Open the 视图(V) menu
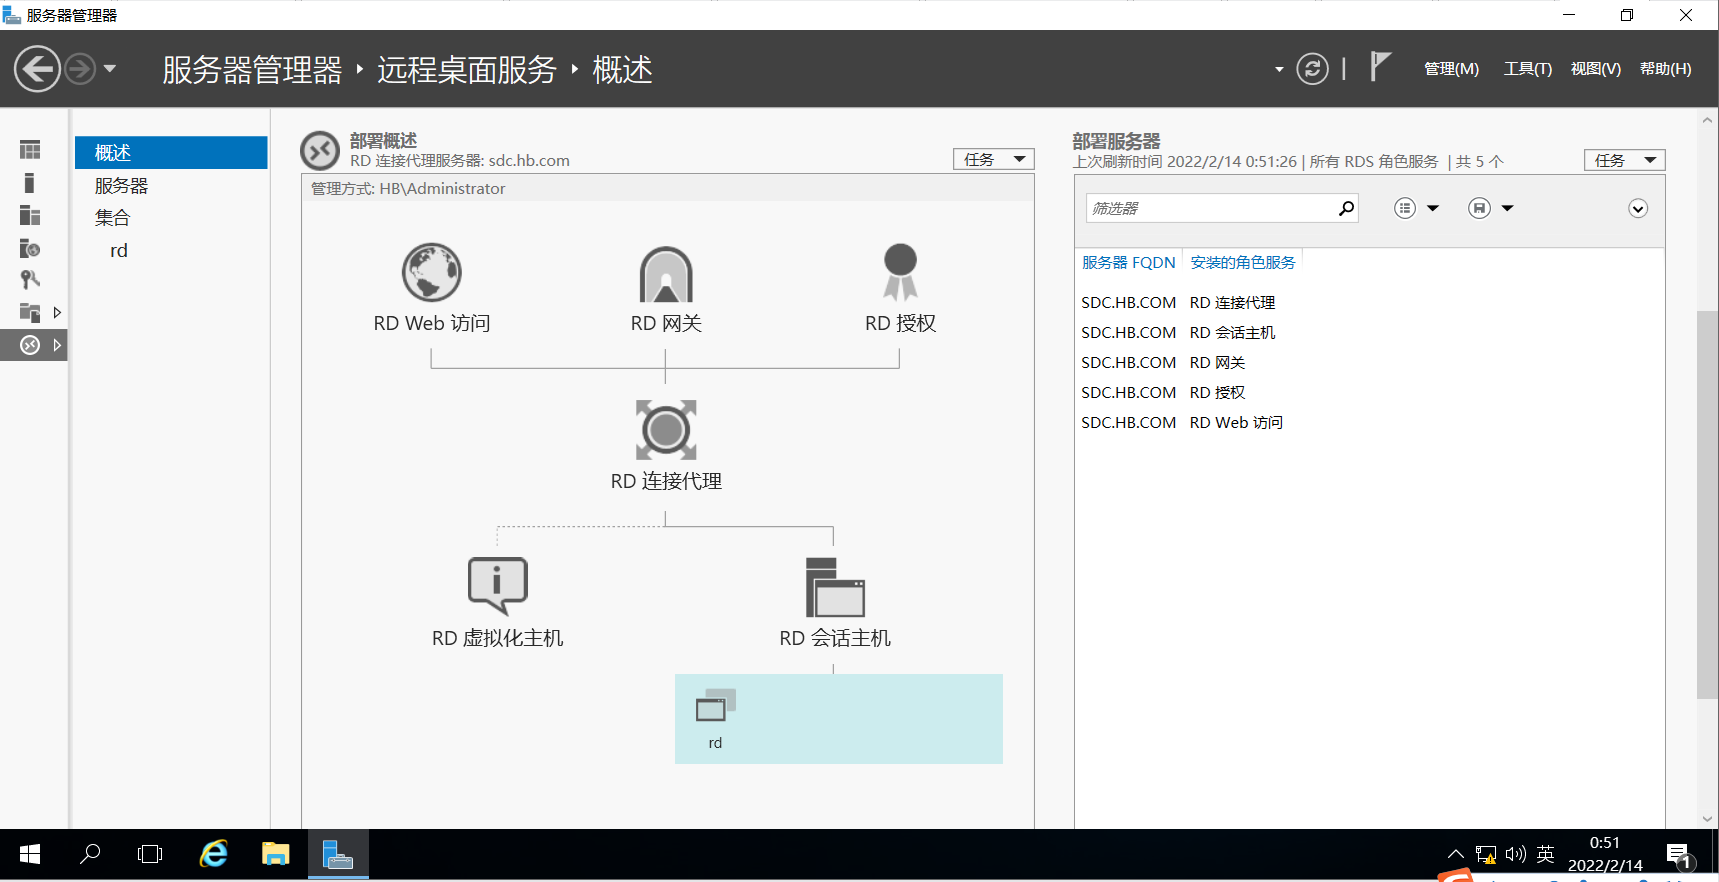Image resolution: width=1719 pixels, height=882 pixels. [1595, 69]
